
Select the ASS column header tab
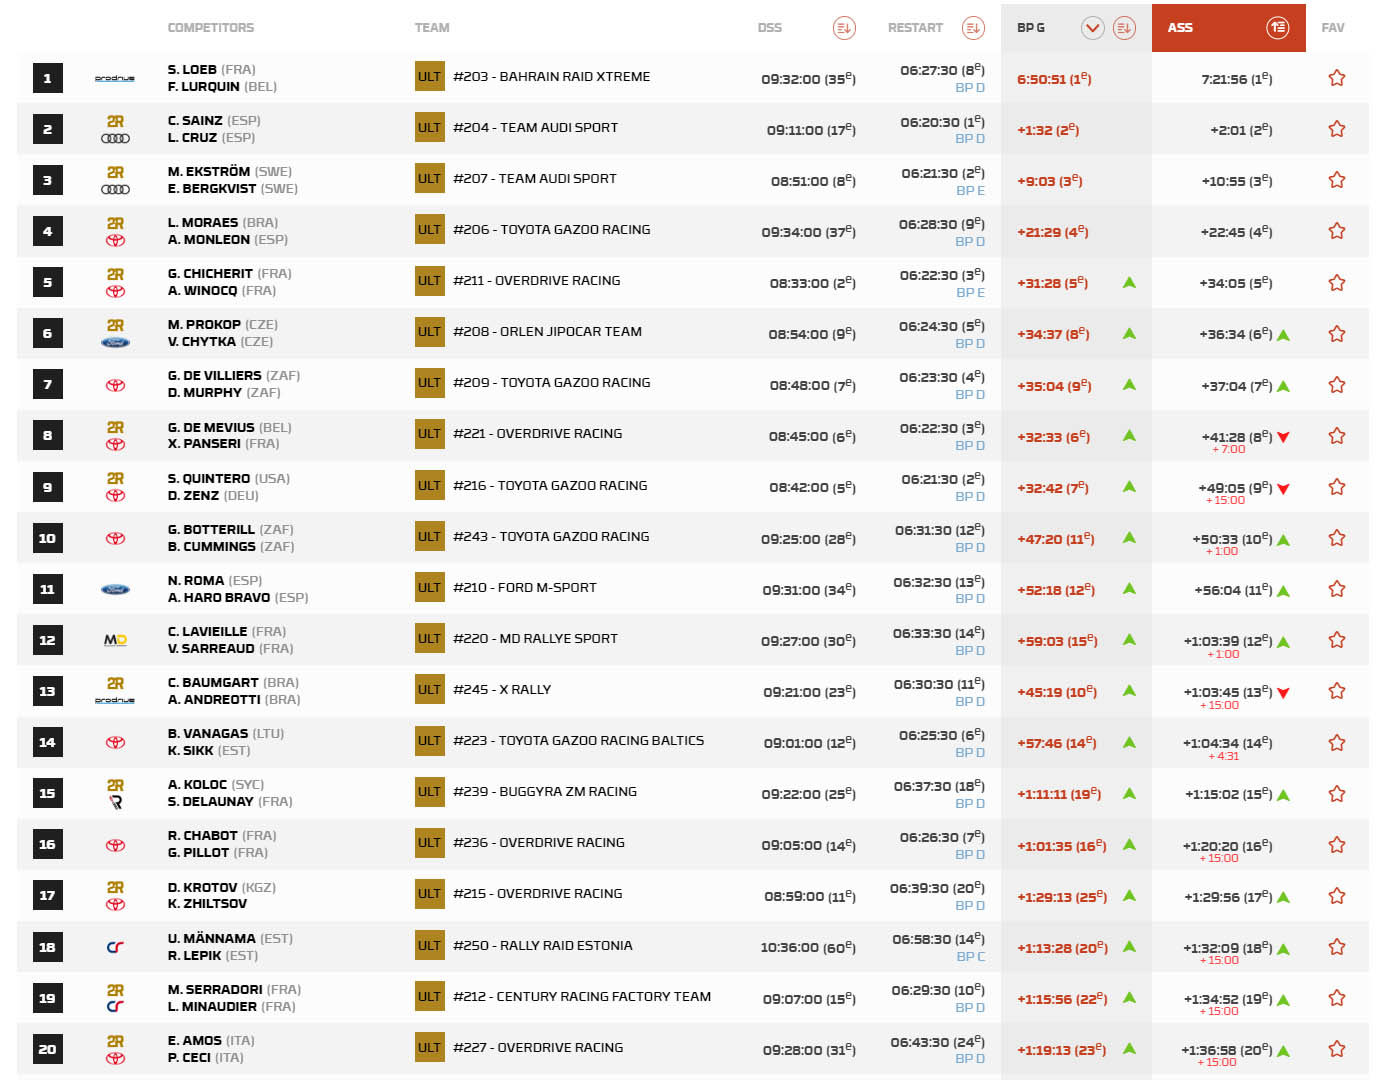coord(1181,28)
